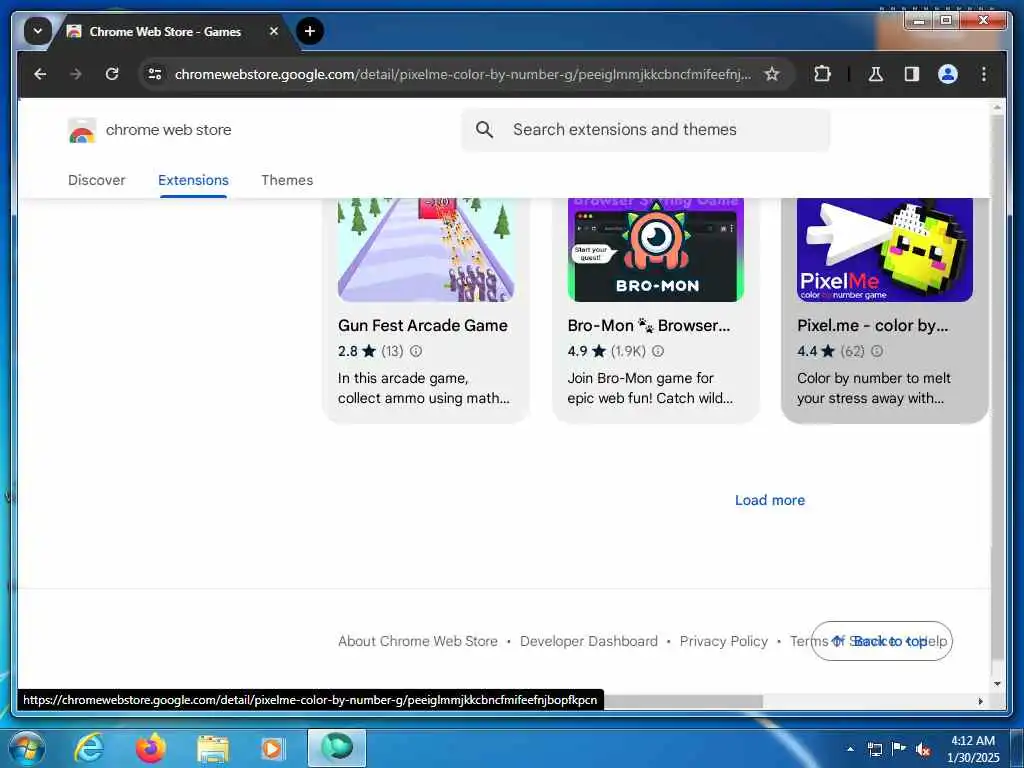Open the taskbar clock and date
This screenshot has height=768, width=1024.
(973, 749)
